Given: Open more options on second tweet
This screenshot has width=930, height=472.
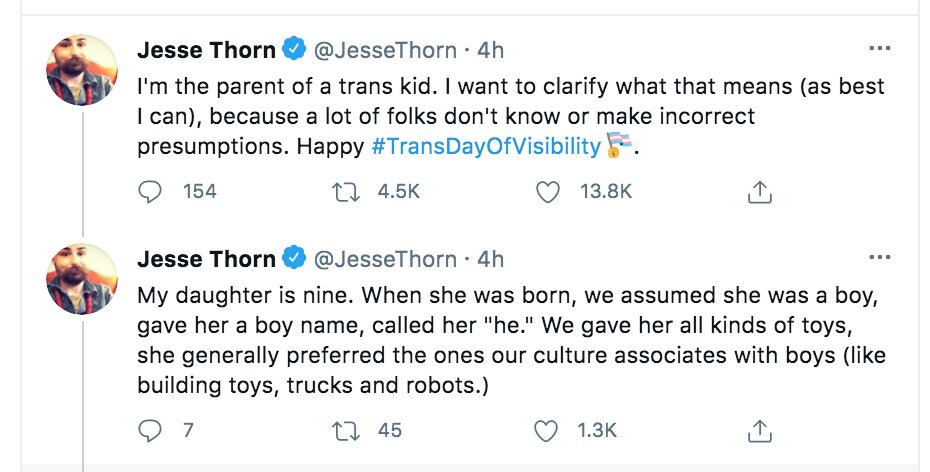Looking at the screenshot, I should (x=880, y=258).
